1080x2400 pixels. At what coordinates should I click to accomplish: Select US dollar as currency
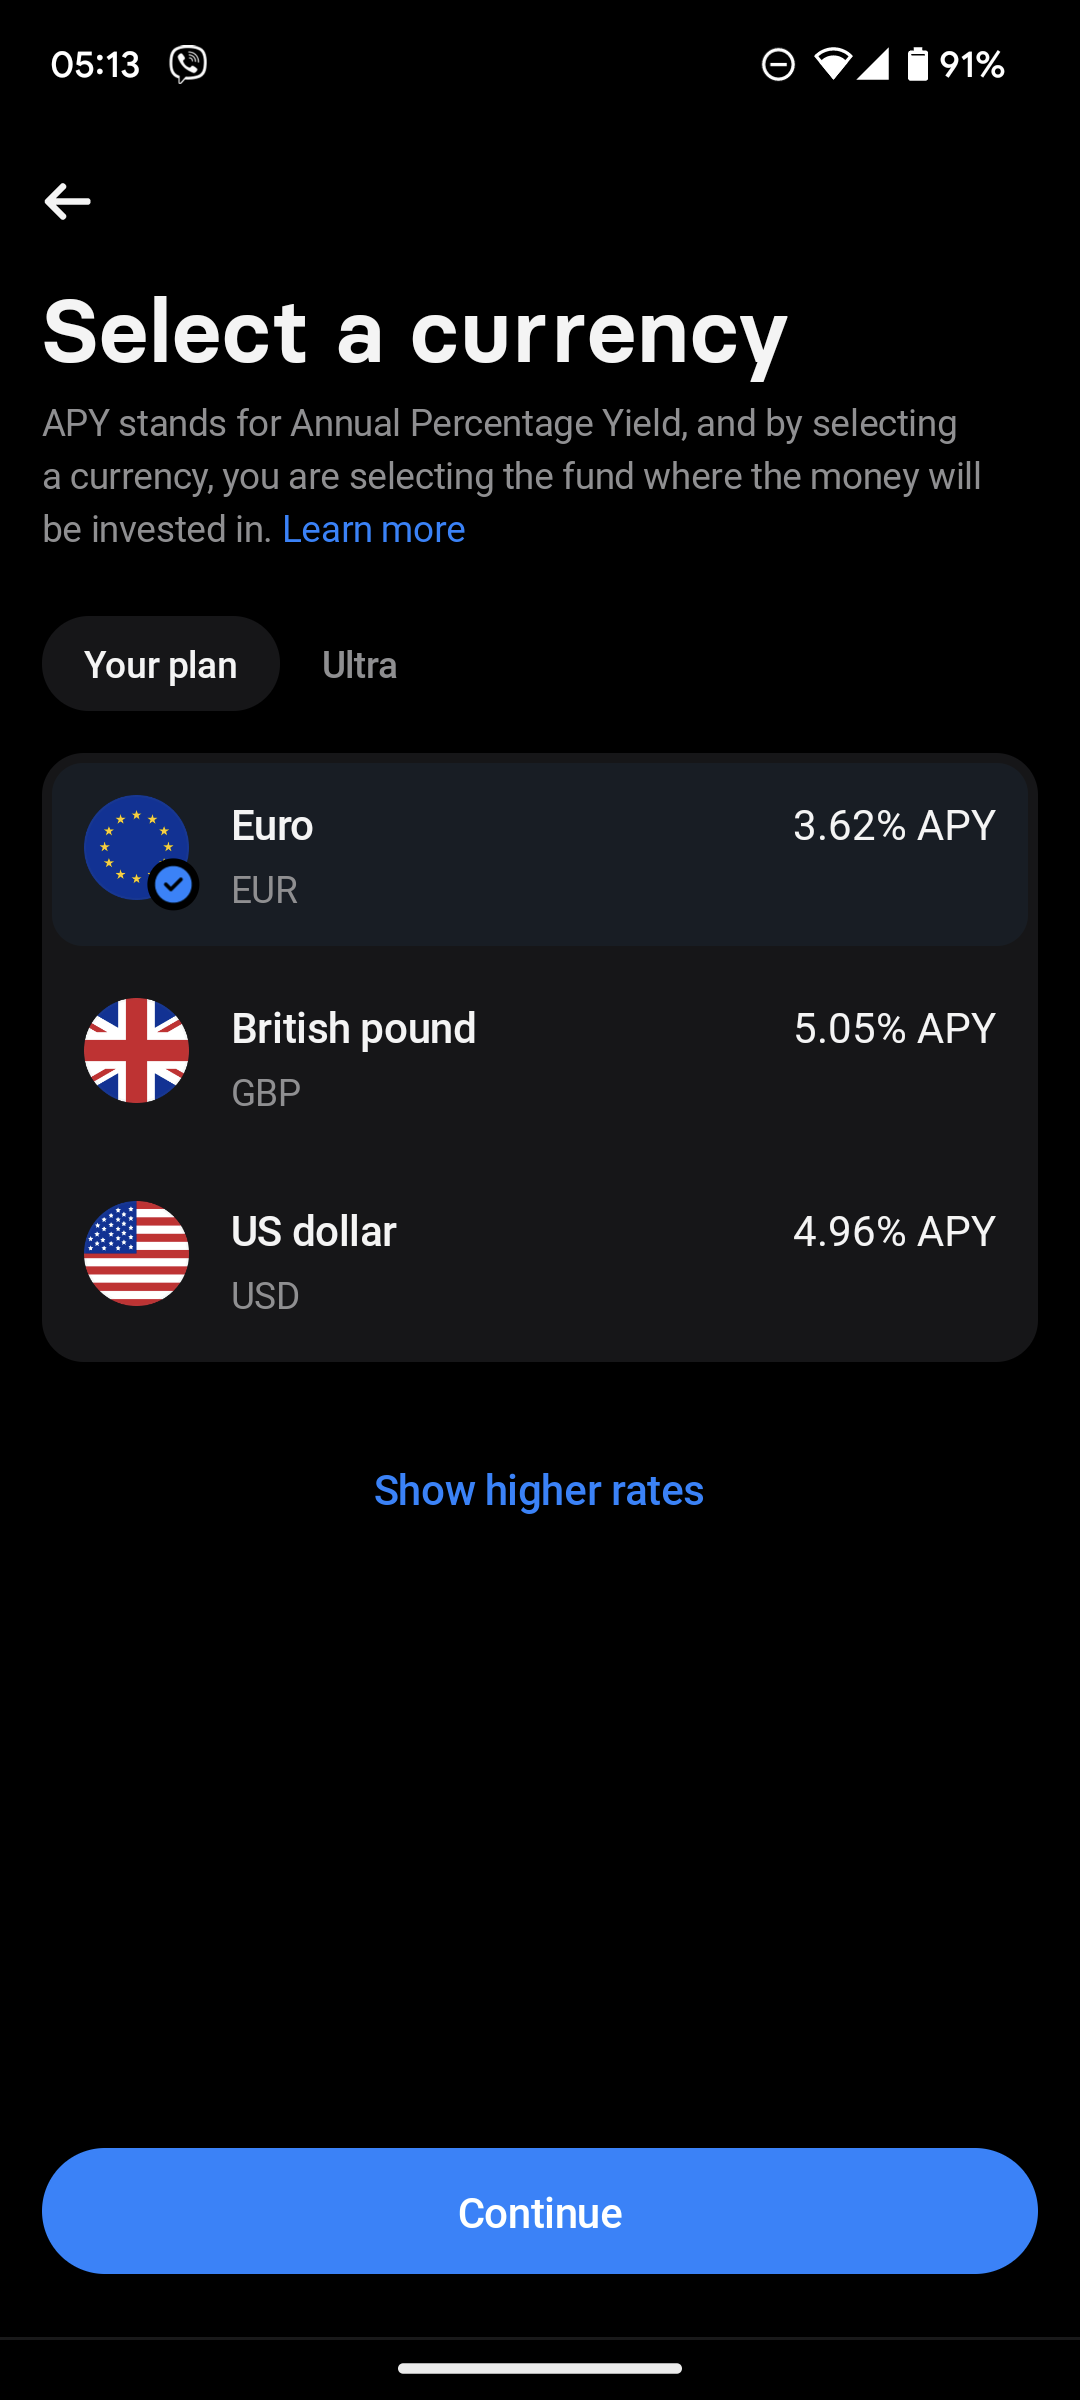[540, 1254]
